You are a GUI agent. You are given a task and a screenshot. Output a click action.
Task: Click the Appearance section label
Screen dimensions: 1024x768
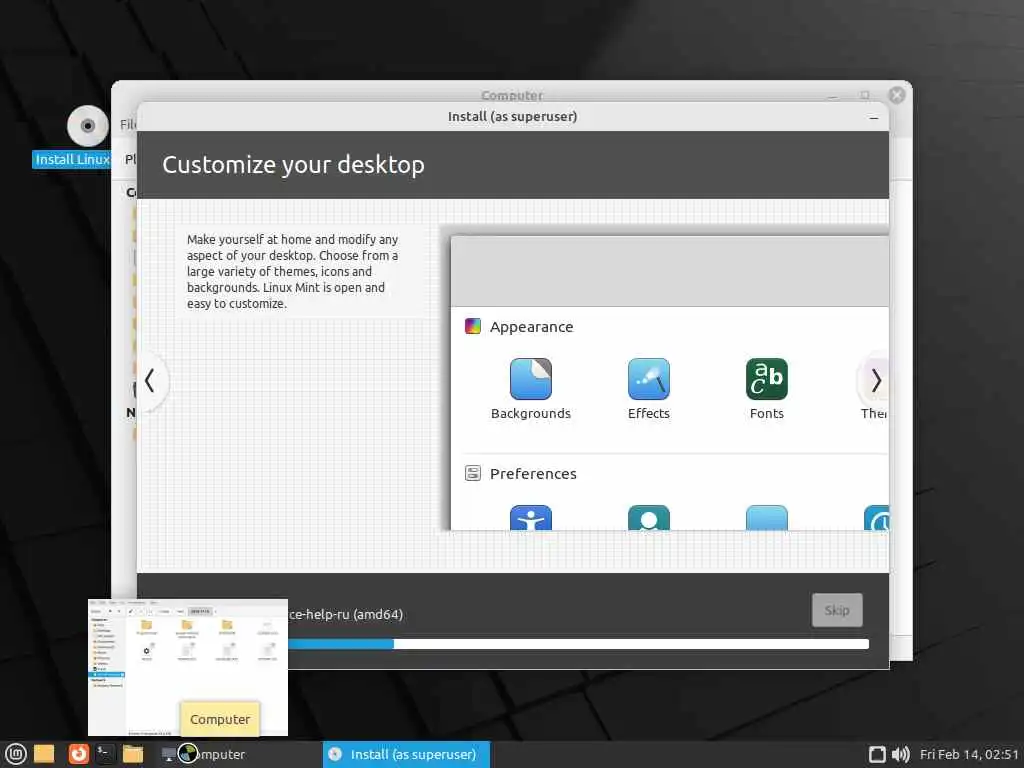[531, 327]
